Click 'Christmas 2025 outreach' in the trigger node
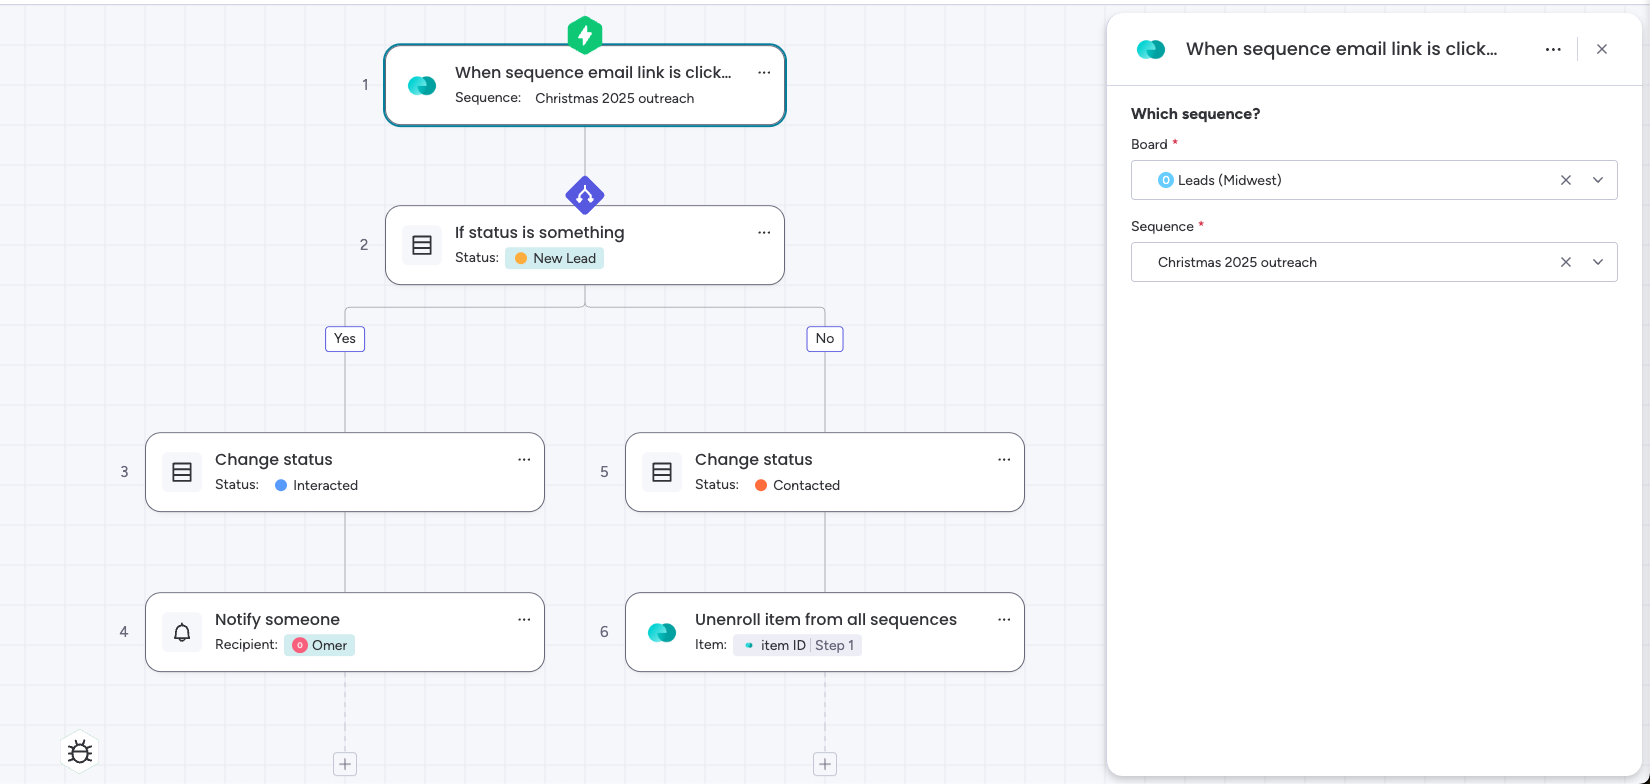 click(614, 98)
